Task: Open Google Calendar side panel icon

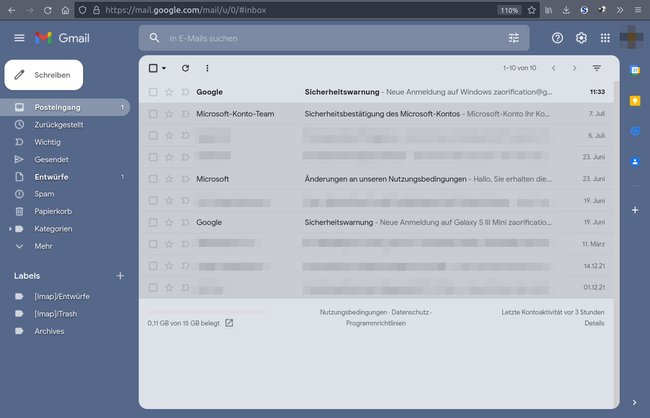Action: click(635, 70)
